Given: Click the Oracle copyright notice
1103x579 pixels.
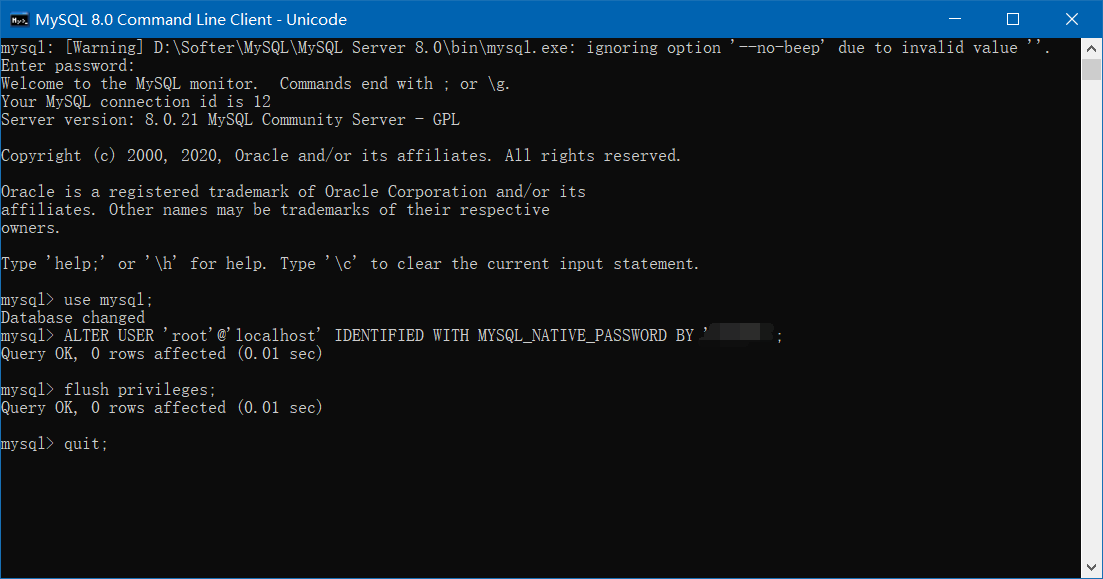Looking at the screenshot, I should [x=340, y=155].
